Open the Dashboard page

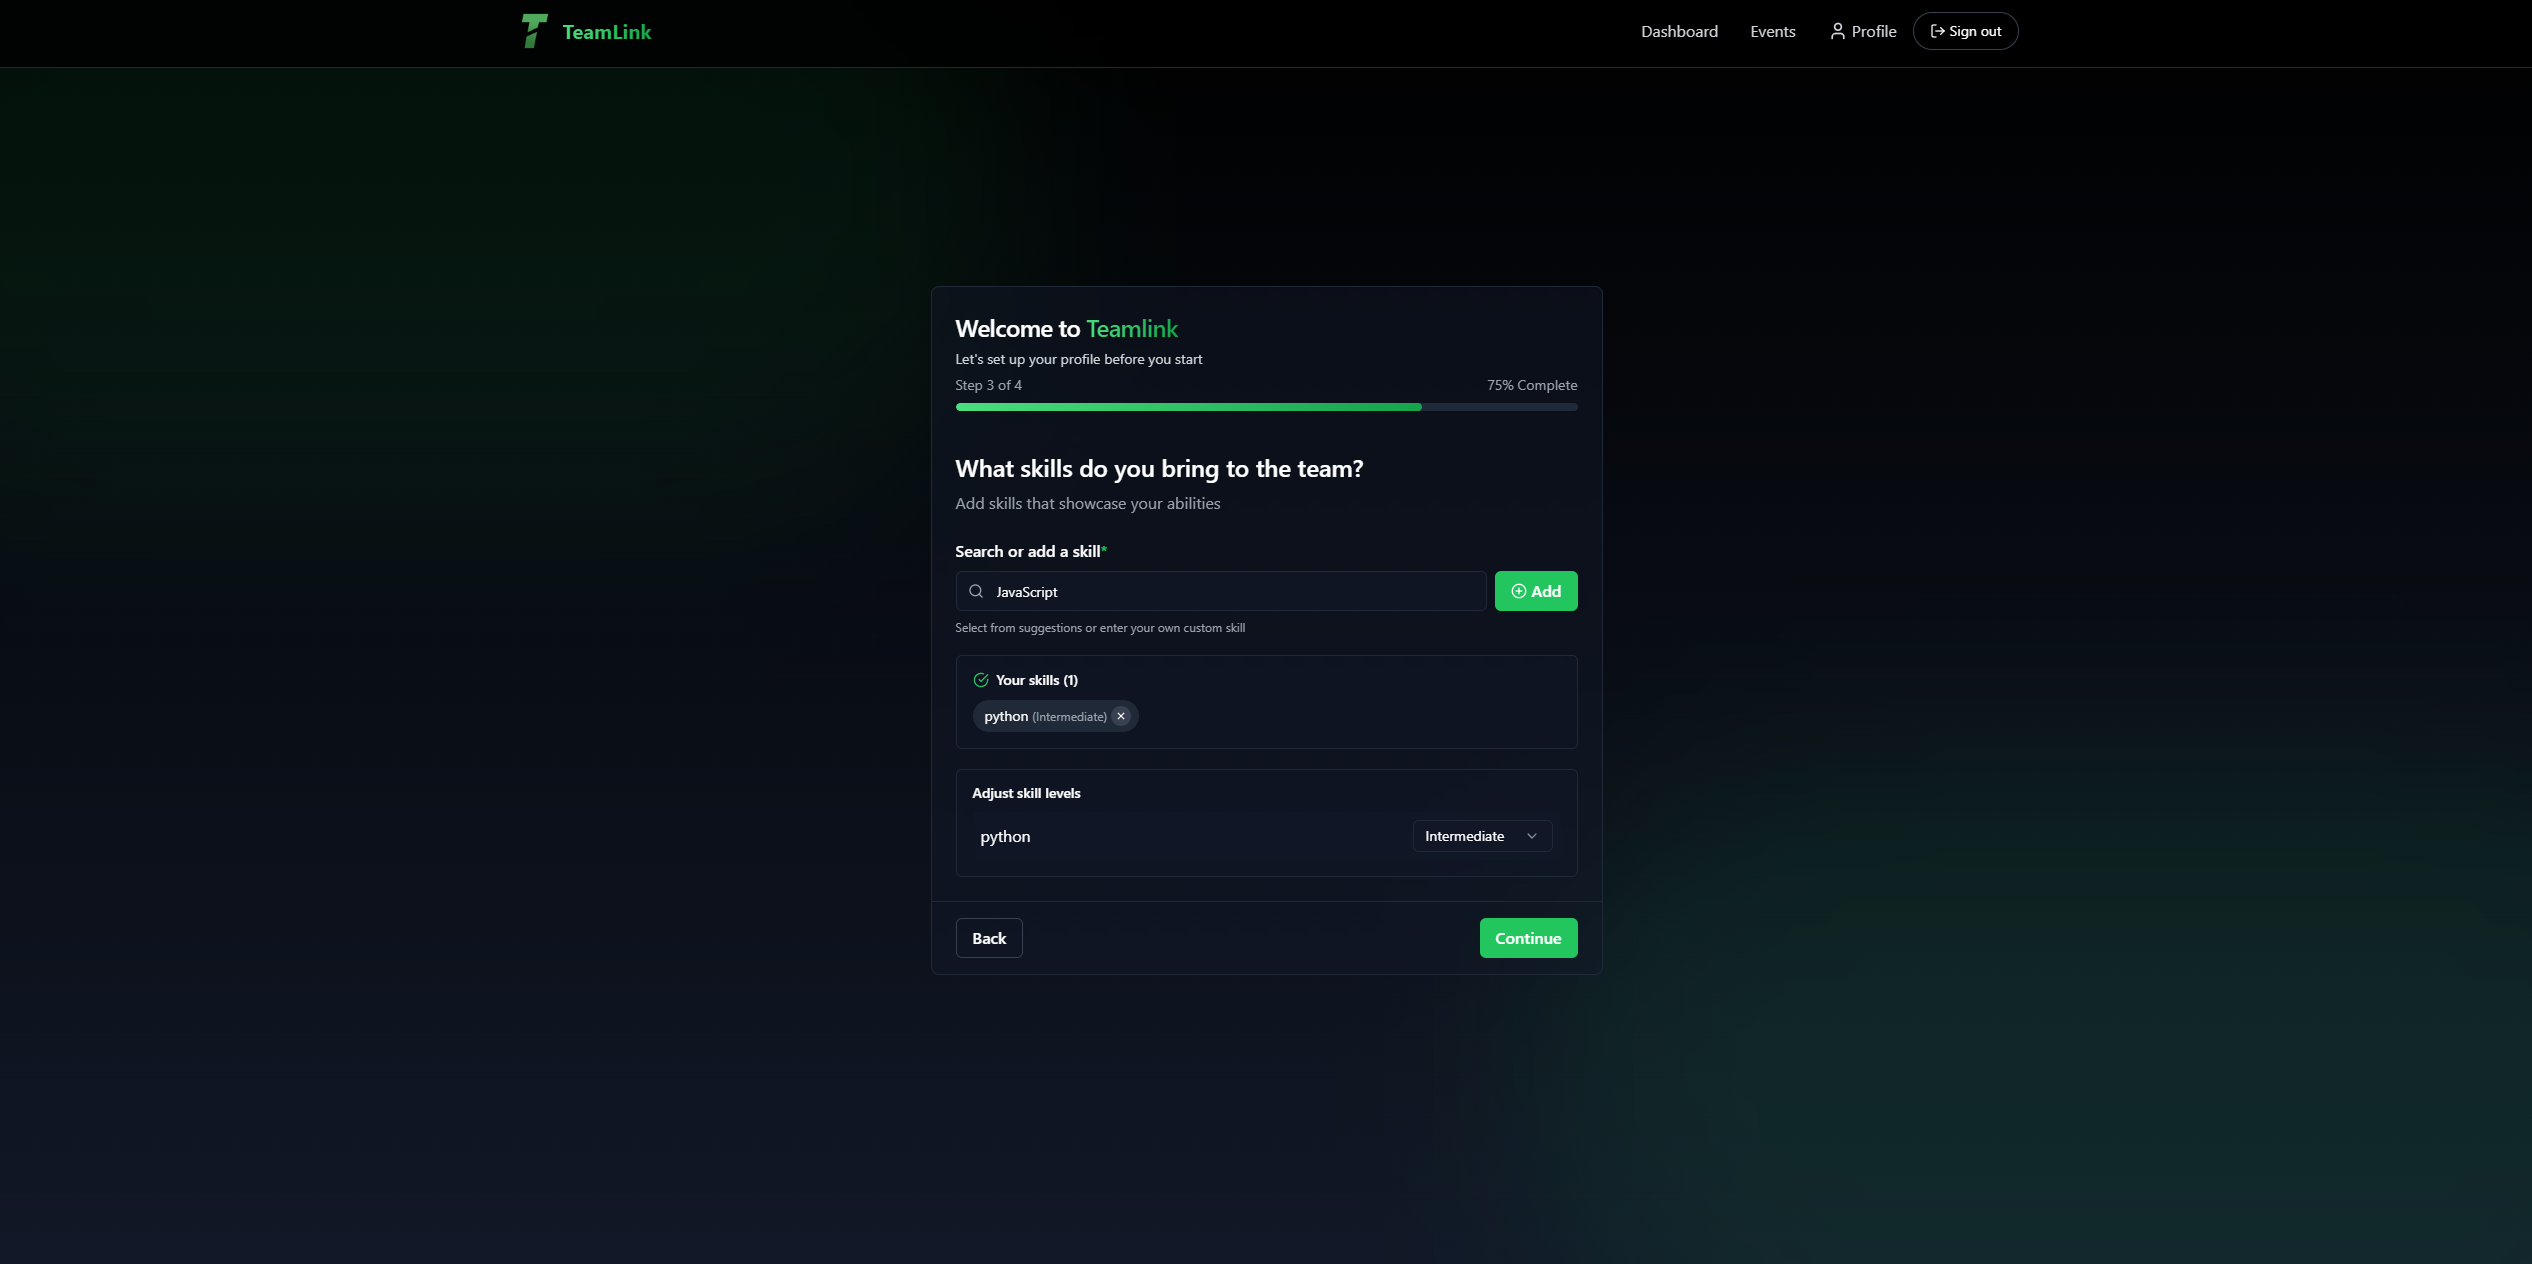pyautogui.click(x=1679, y=31)
